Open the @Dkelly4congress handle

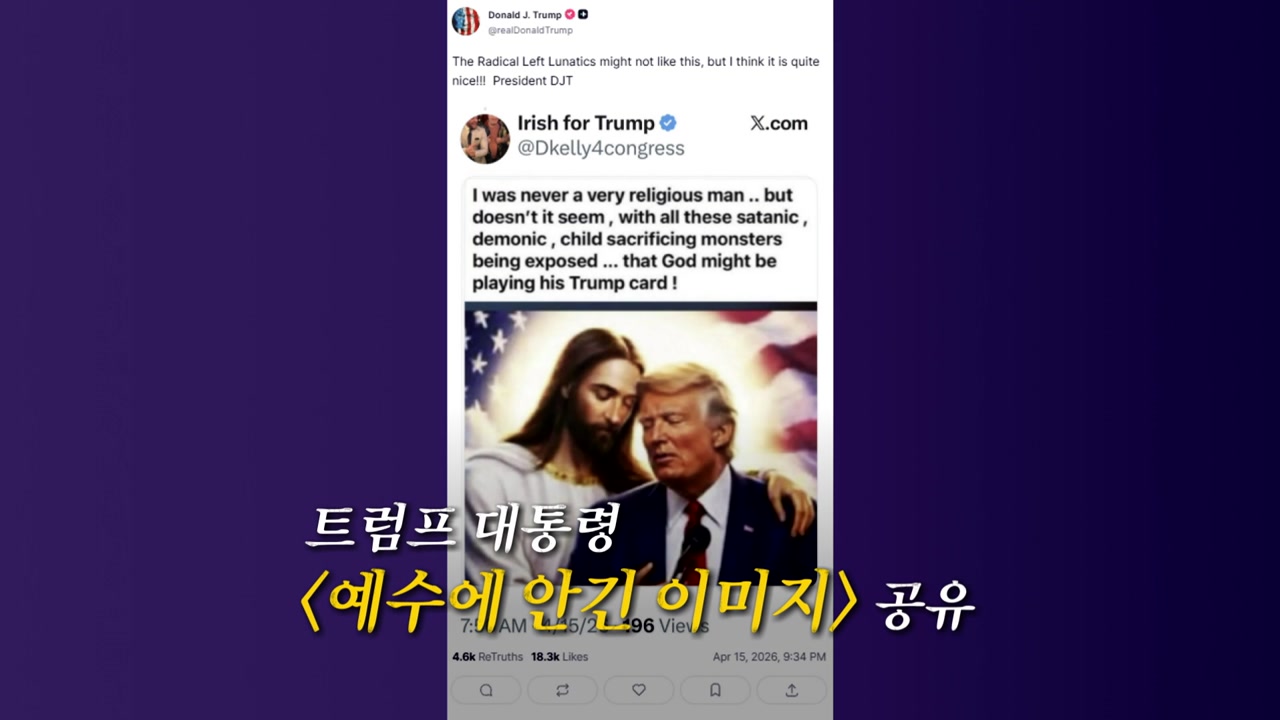(601, 148)
